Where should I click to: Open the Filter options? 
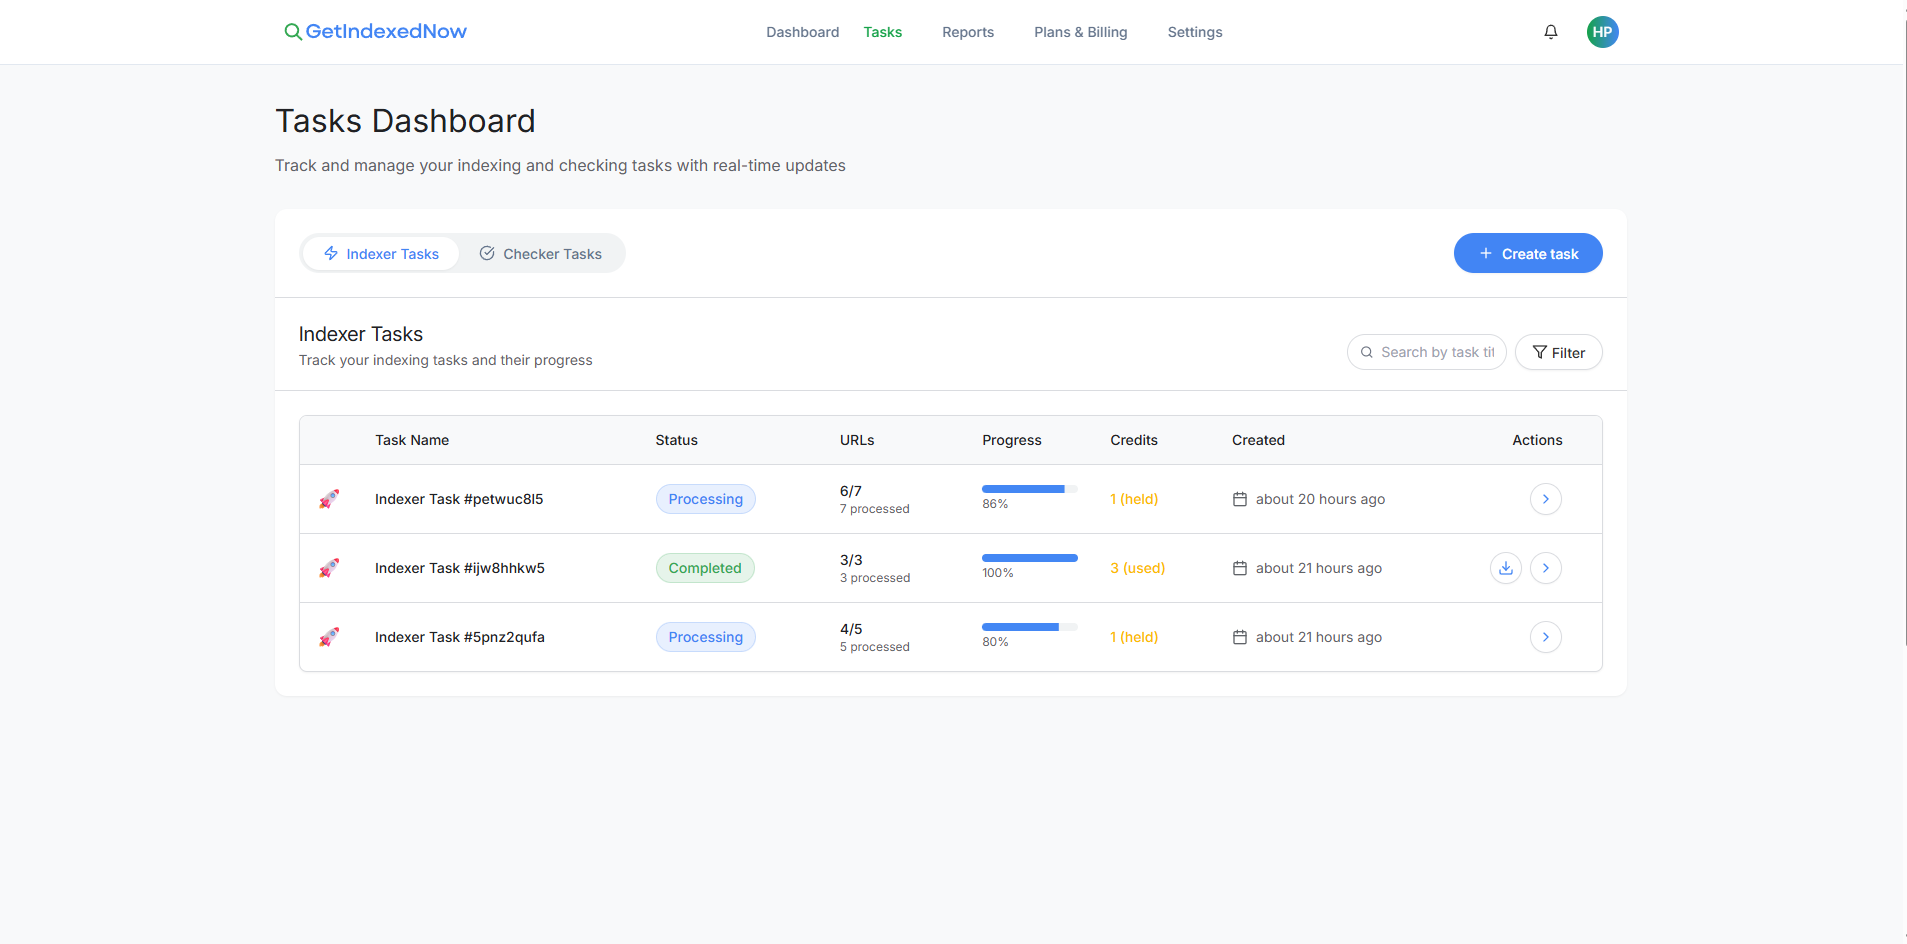click(x=1558, y=352)
